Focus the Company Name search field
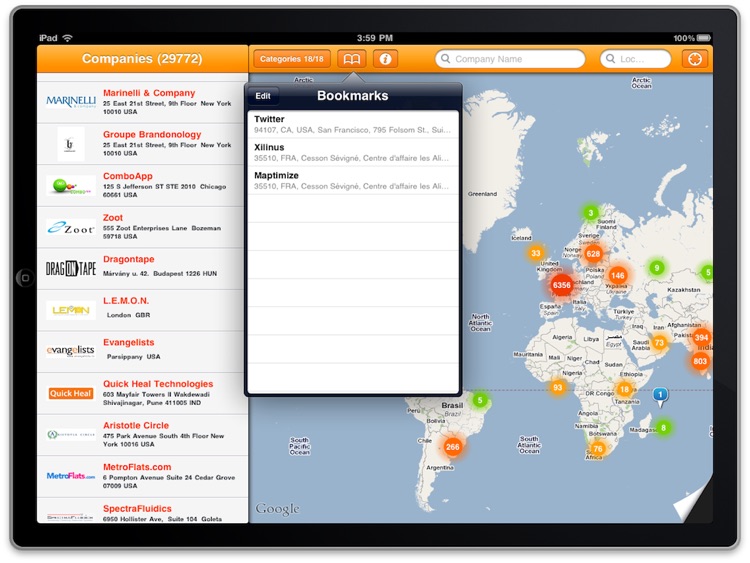 [x=510, y=59]
